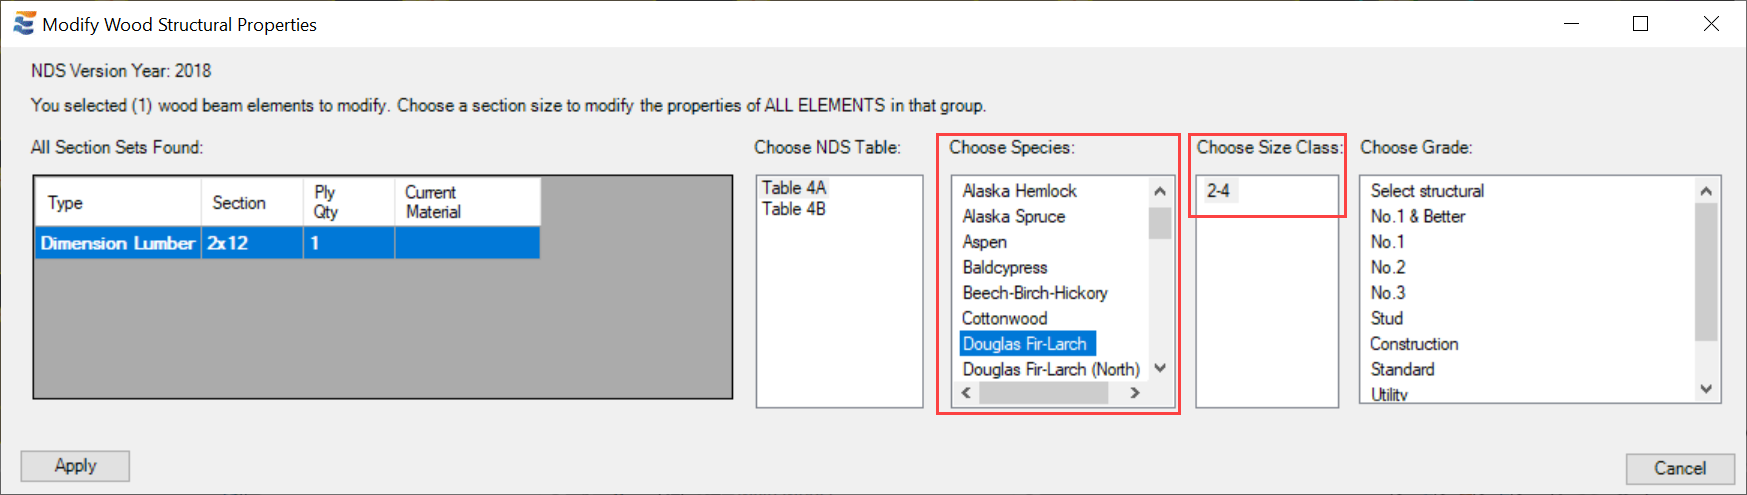Choose Baldcypress species
This screenshot has height=495, width=1747.
(1005, 268)
